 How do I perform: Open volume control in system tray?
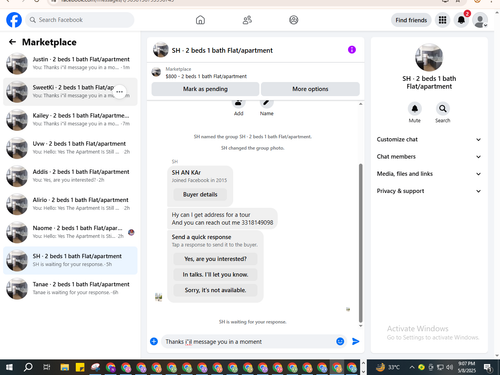tap(450, 367)
